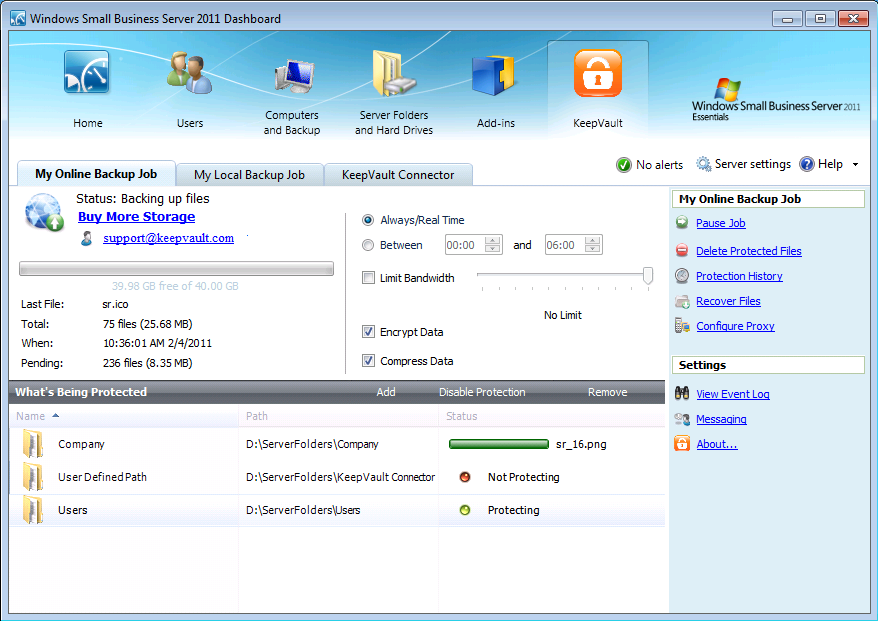Screen dimensions: 878x621
Task: Open Computers and Backup icon
Action: [293, 76]
